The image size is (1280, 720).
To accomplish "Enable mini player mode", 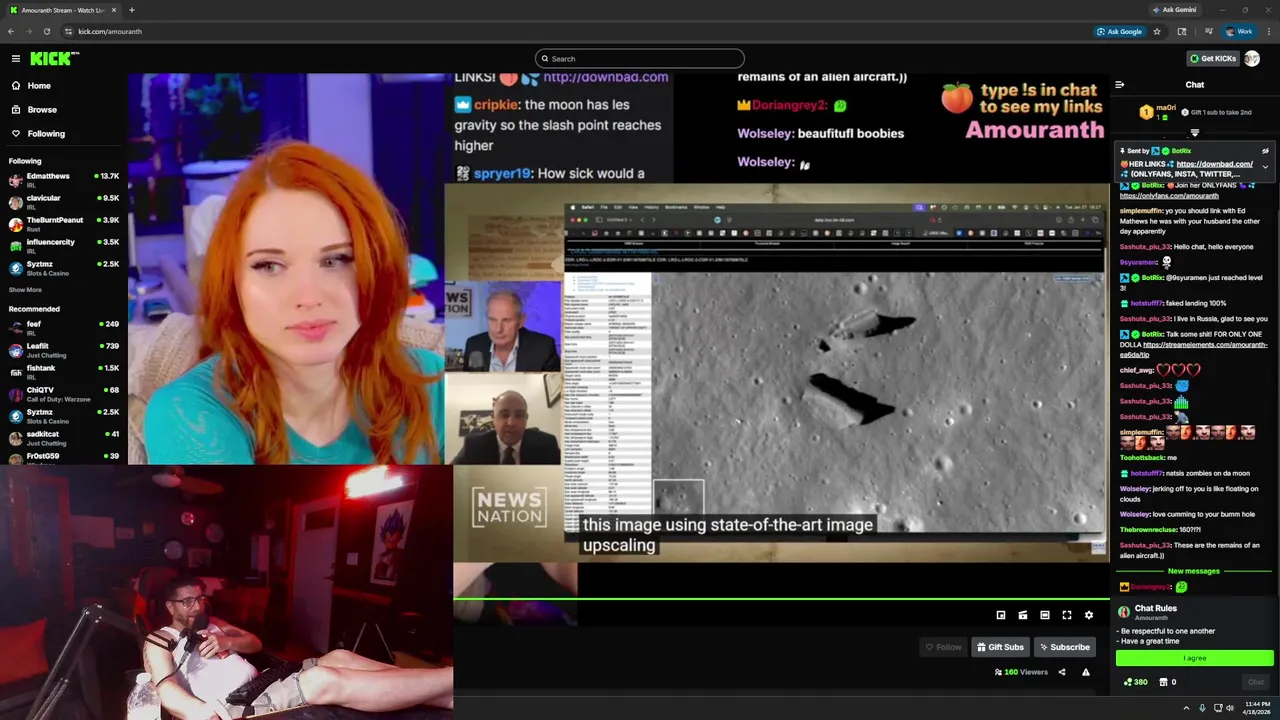I will click(1001, 615).
